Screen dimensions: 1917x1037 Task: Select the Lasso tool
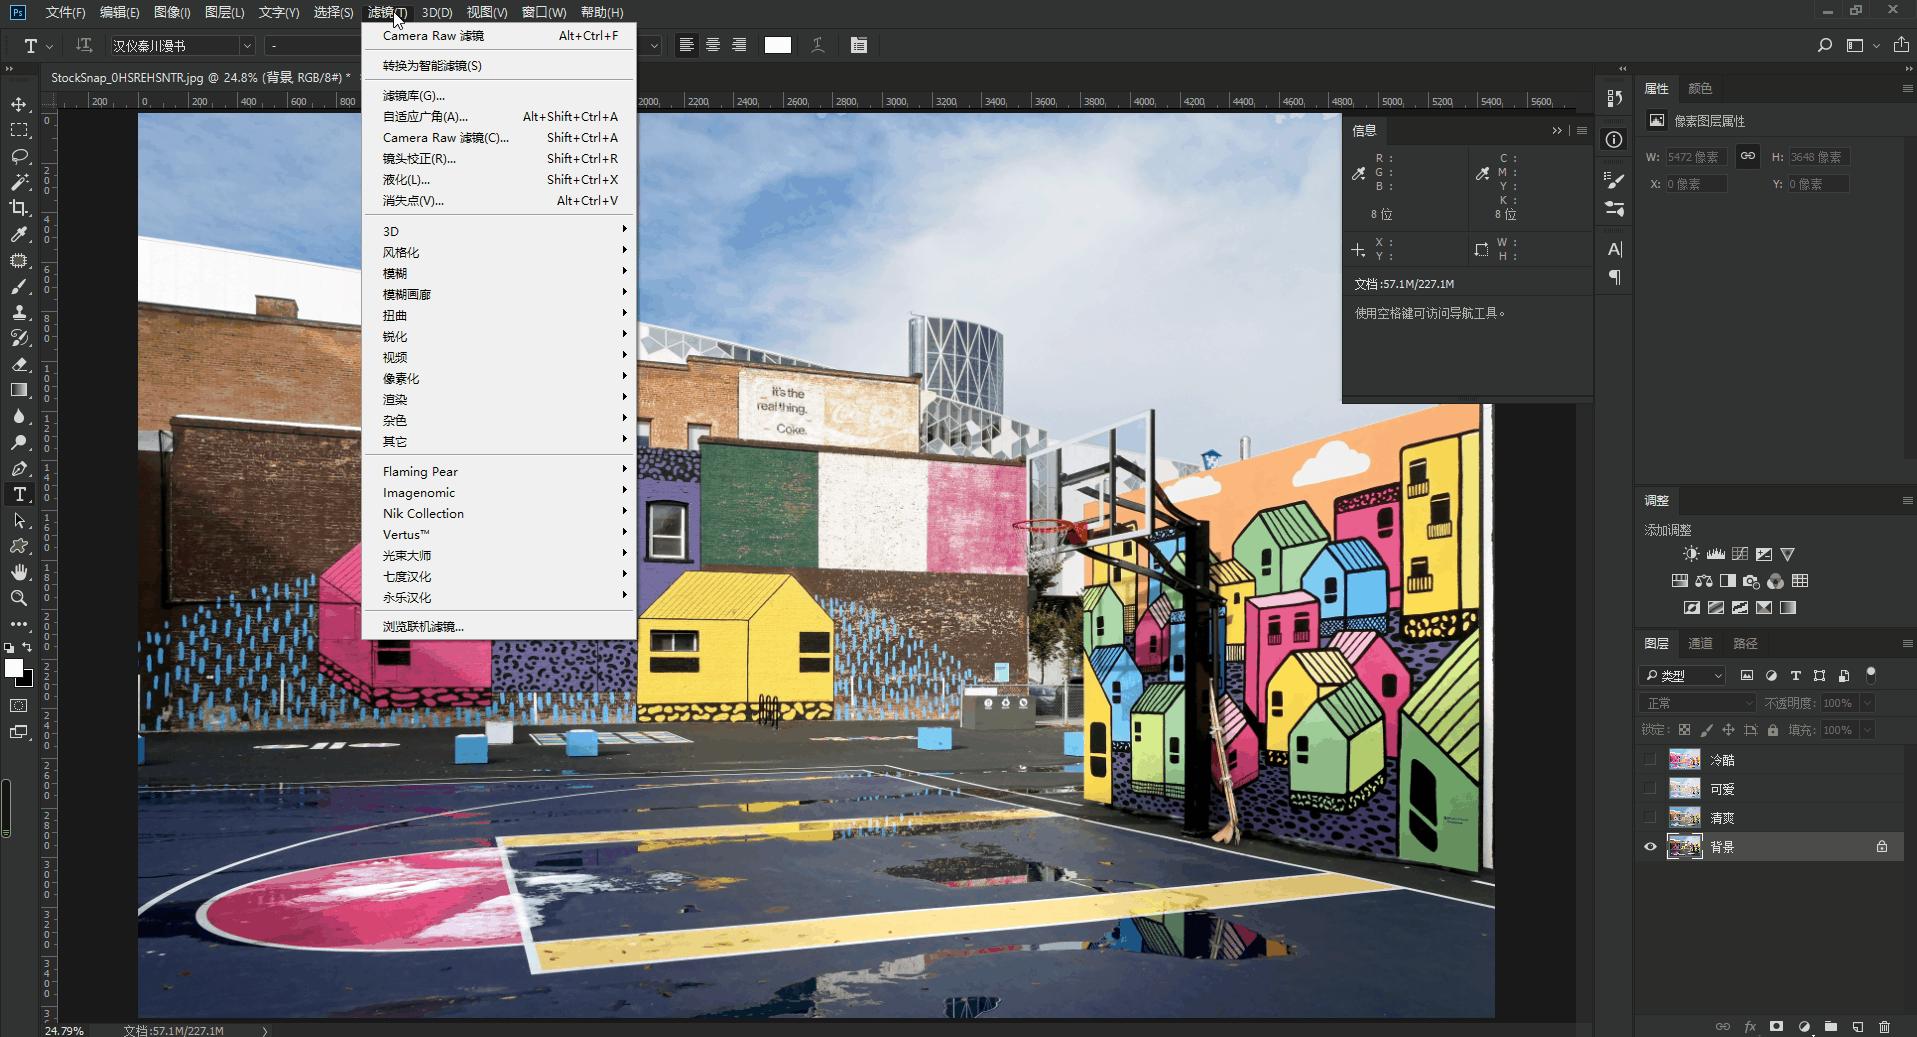[19, 156]
